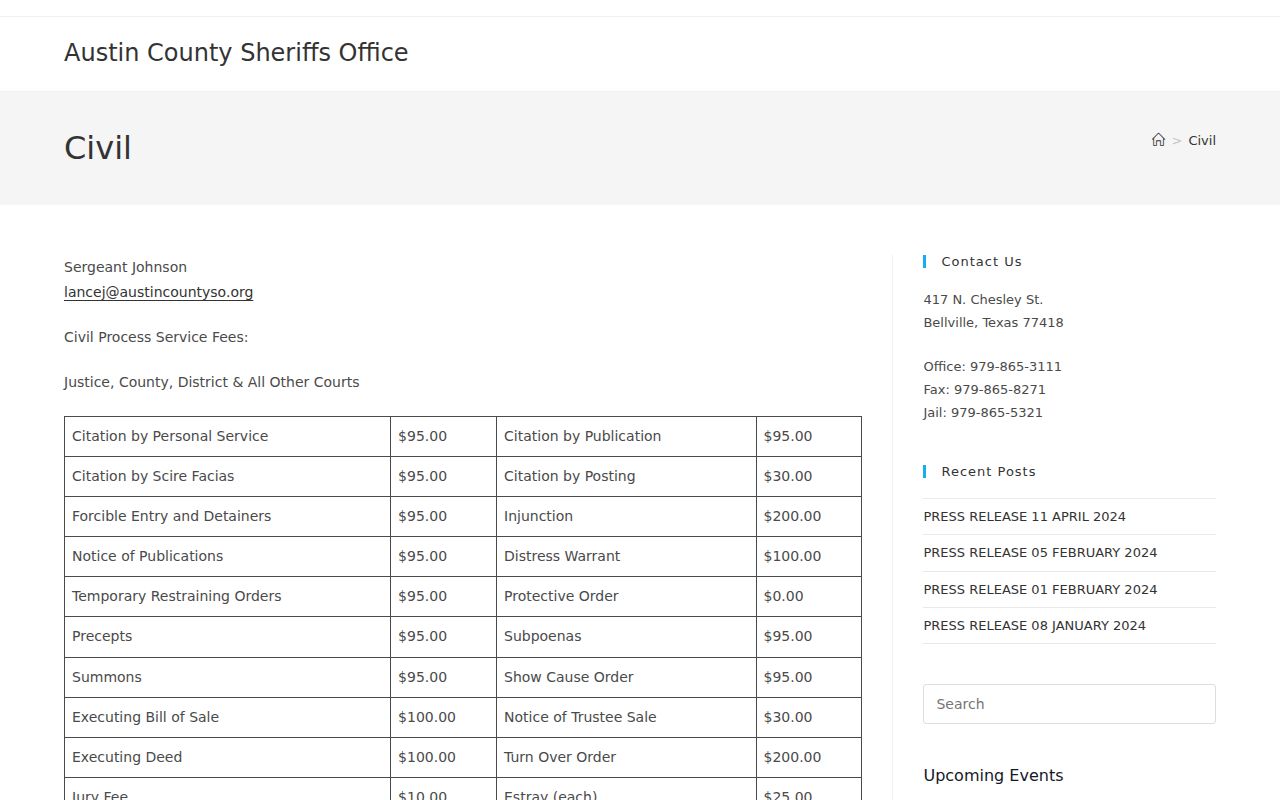This screenshot has width=1280, height=800.
Task: Click the $0.00 fee for Protective Order
Action: coord(809,596)
